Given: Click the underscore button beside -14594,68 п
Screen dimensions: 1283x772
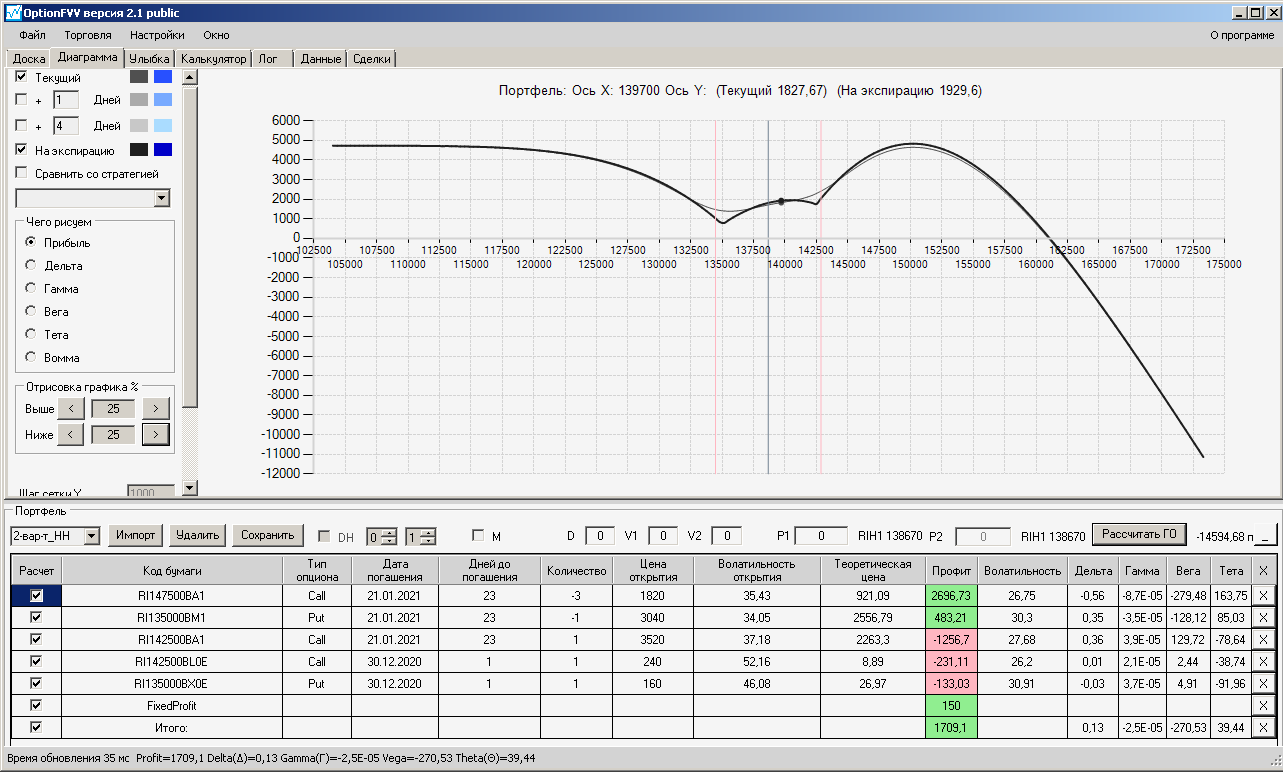Looking at the screenshot, I should tap(1264, 536).
